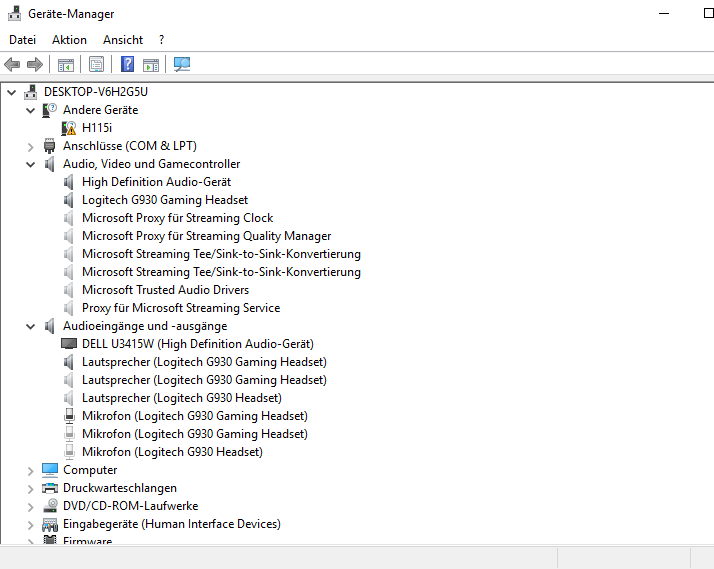Click the Back arrow toolbar icon
The image size is (714, 569).
click(x=12, y=65)
